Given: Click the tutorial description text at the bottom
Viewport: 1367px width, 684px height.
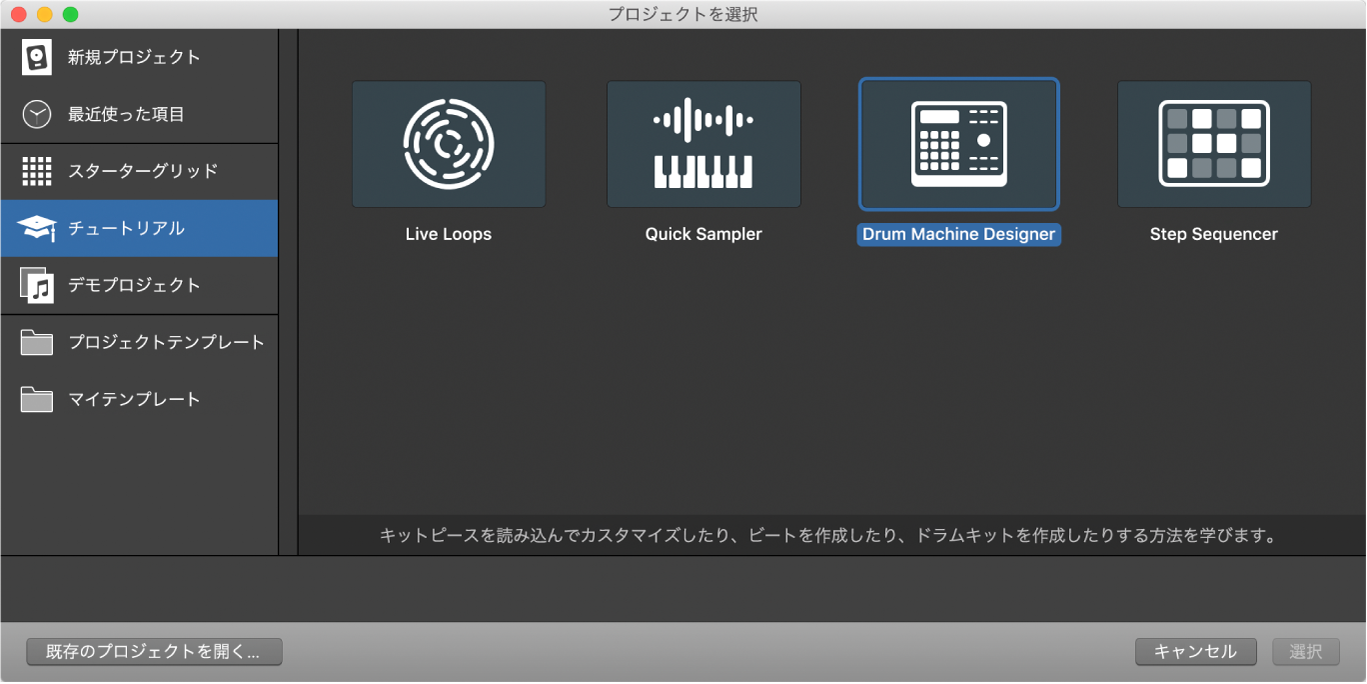Looking at the screenshot, I should tap(828, 536).
